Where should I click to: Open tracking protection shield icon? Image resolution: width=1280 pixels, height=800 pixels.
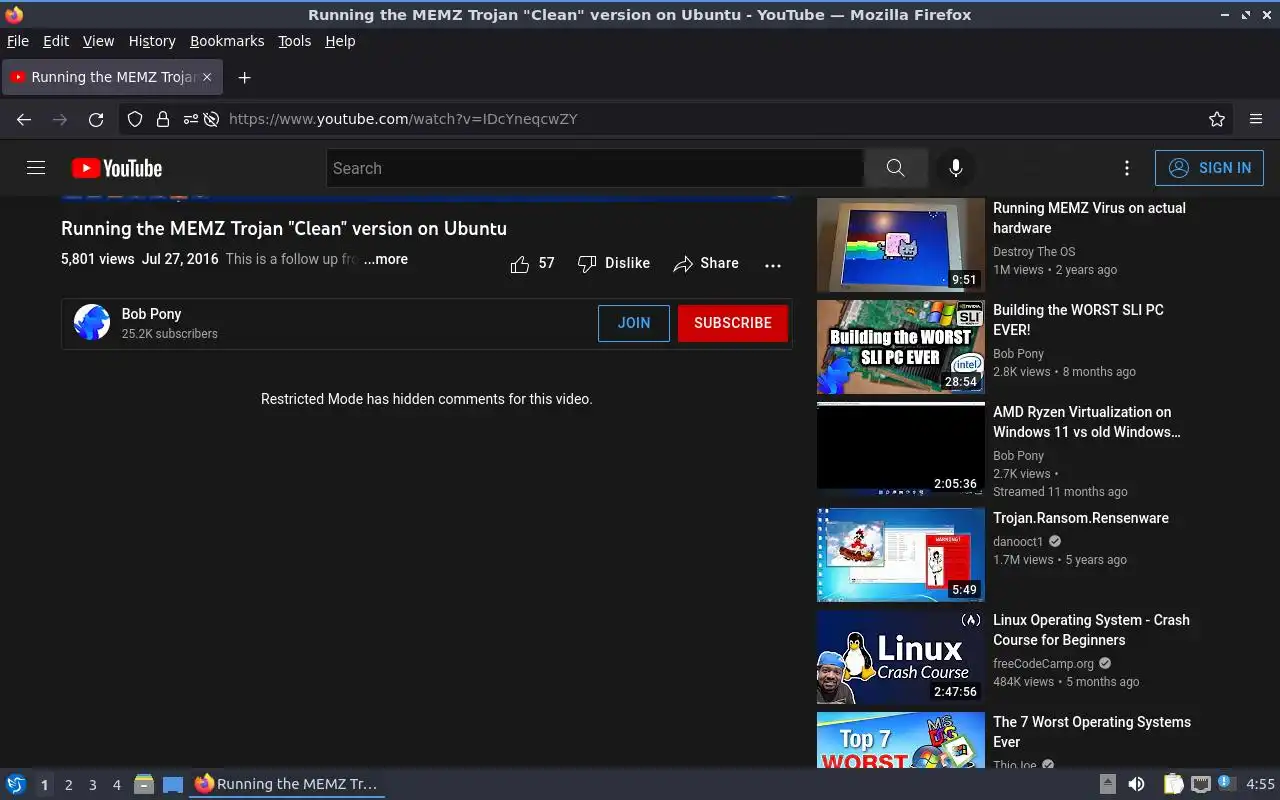click(135, 119)
